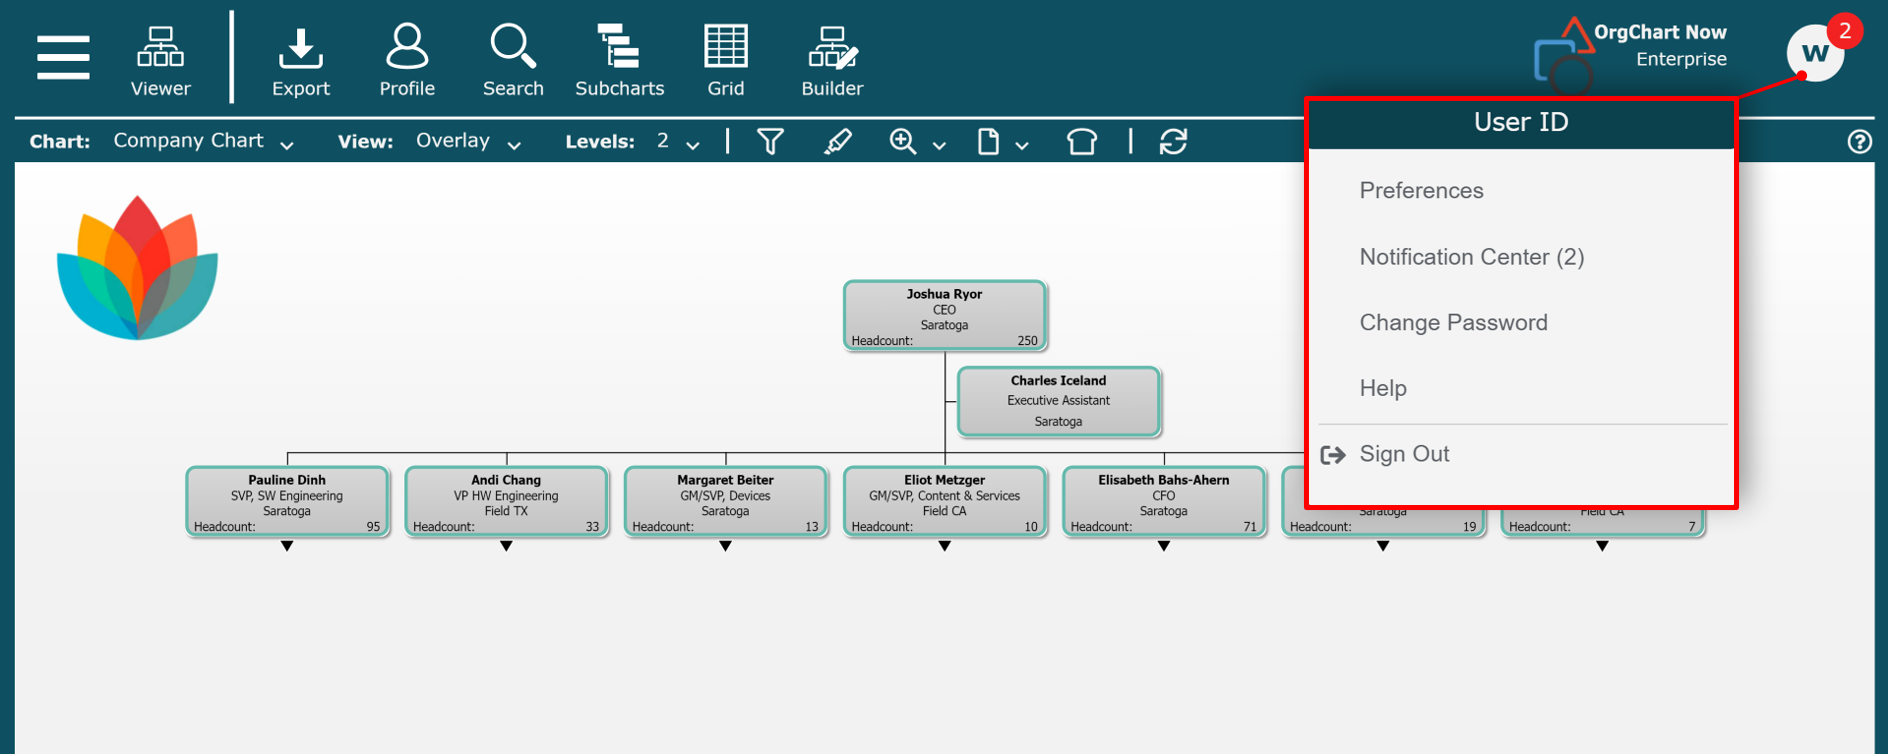
Task: Click the zoom magnifier icon
Action: [902, 142]
